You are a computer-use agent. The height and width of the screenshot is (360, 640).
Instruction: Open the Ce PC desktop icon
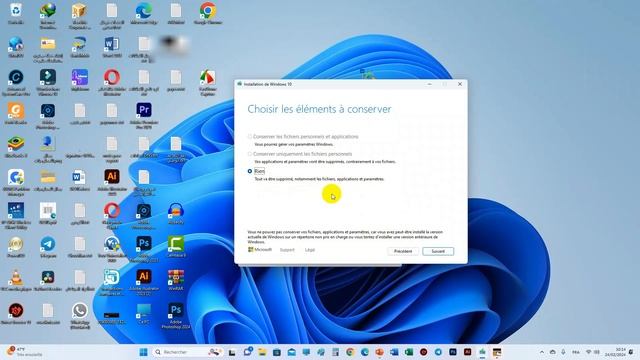[x=144, y=313]
